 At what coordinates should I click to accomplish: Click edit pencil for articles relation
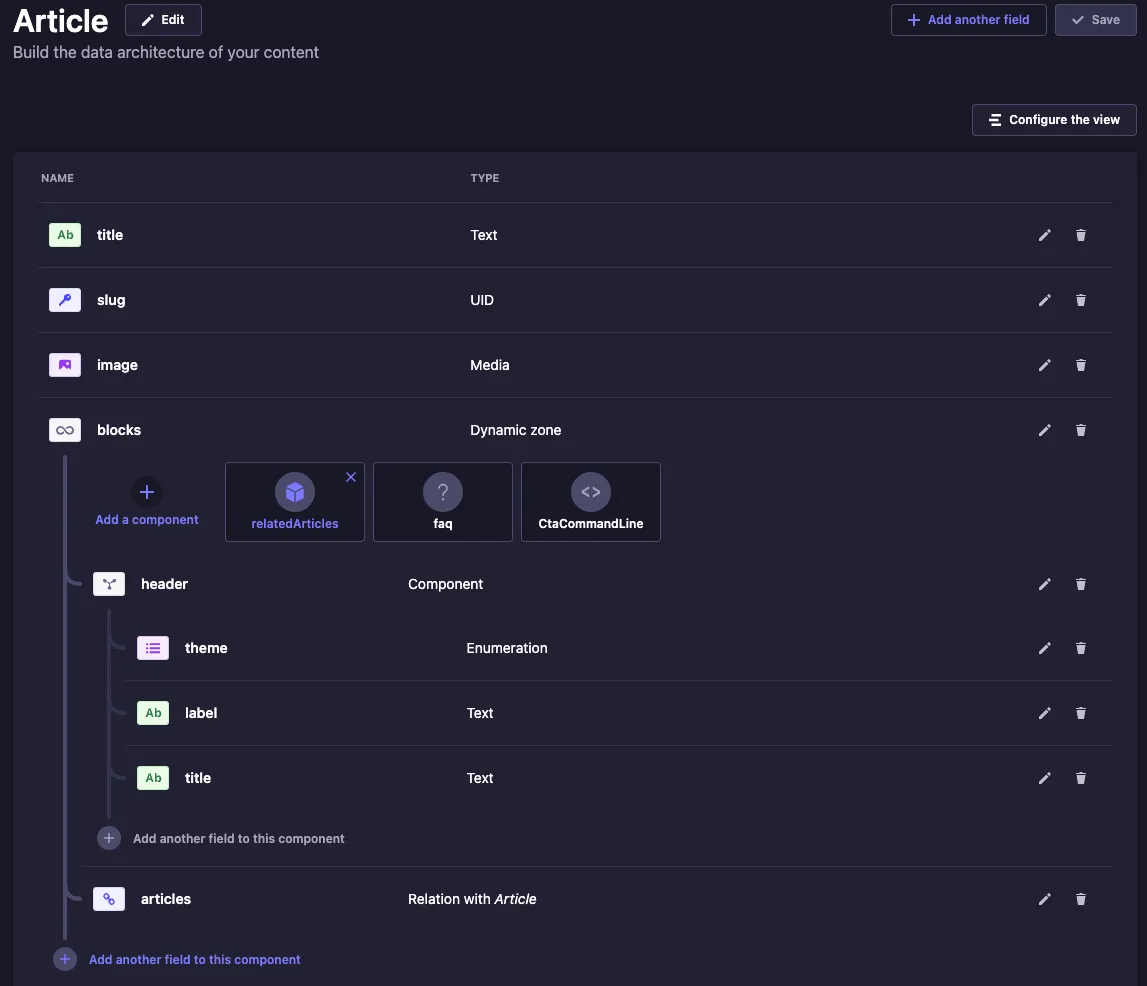pyautogui.click(x=1044, y=899)
